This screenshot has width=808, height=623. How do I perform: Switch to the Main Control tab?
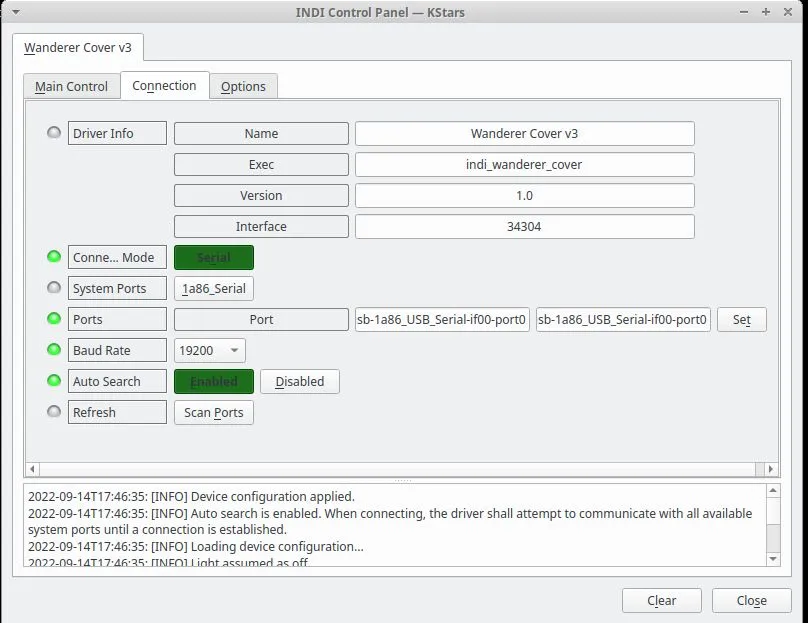click(x=72, y=86)
